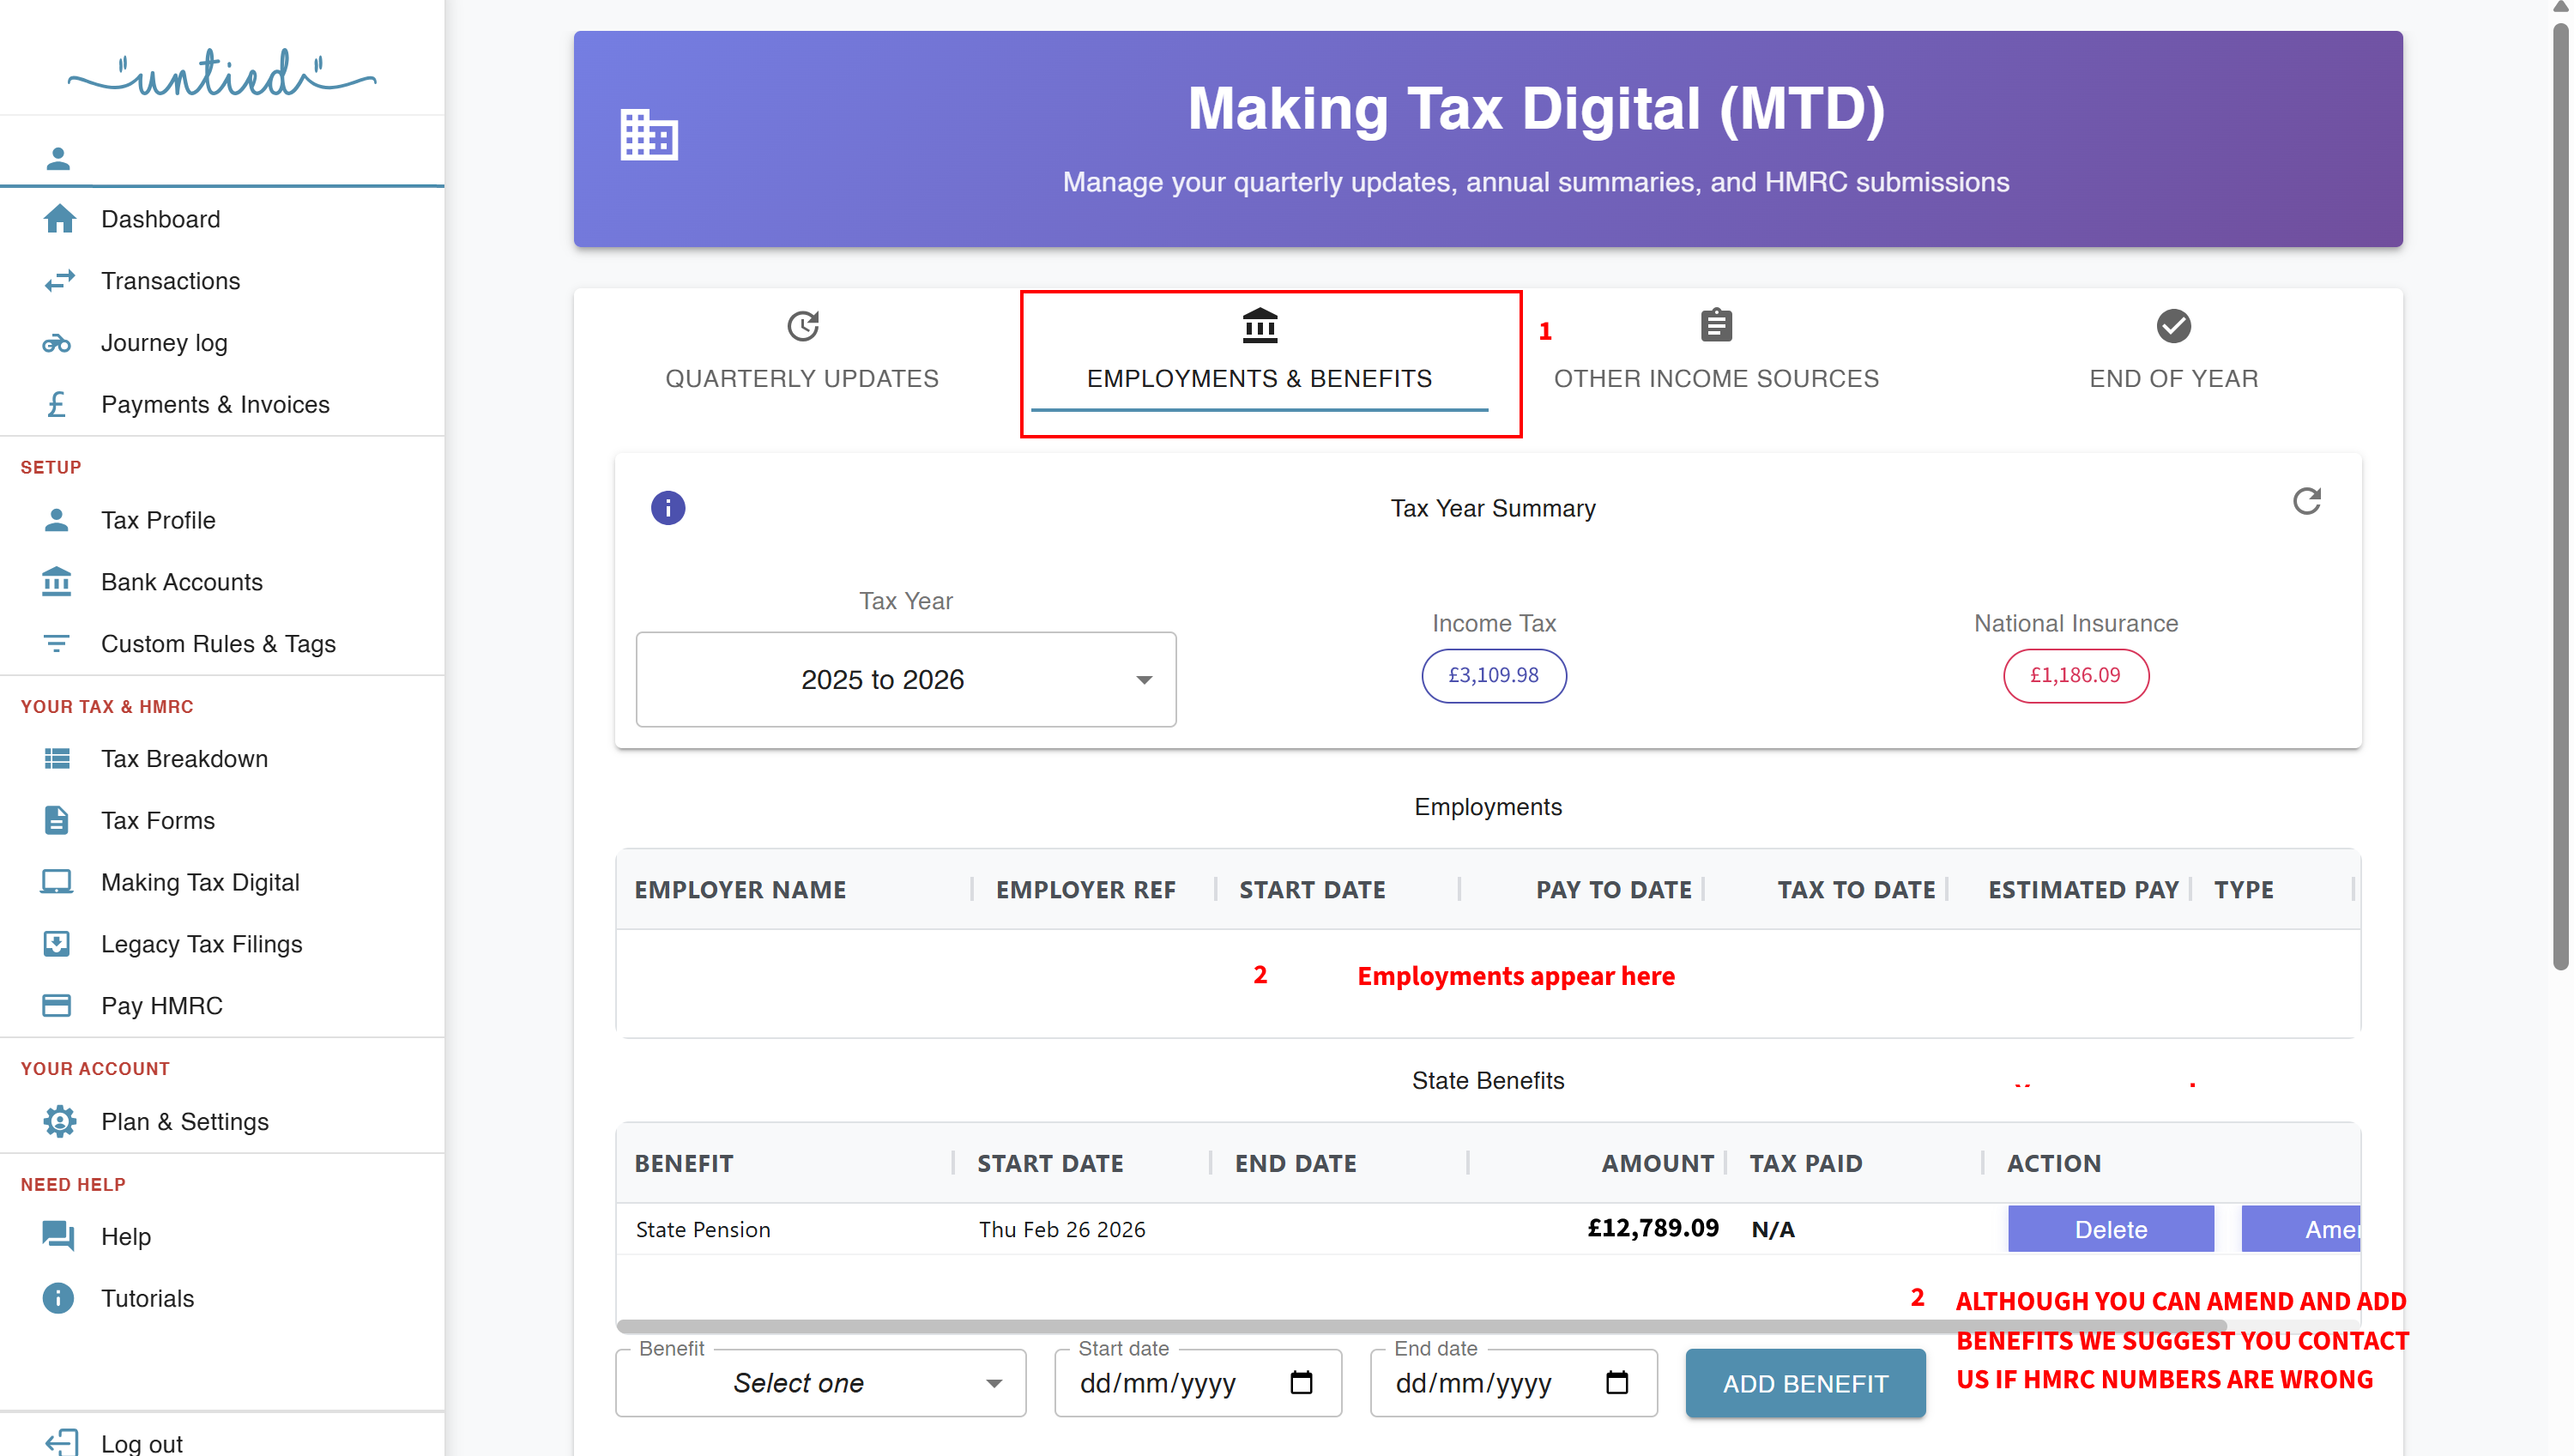Open the end date calendar picker

[x=1616, y=1383]
